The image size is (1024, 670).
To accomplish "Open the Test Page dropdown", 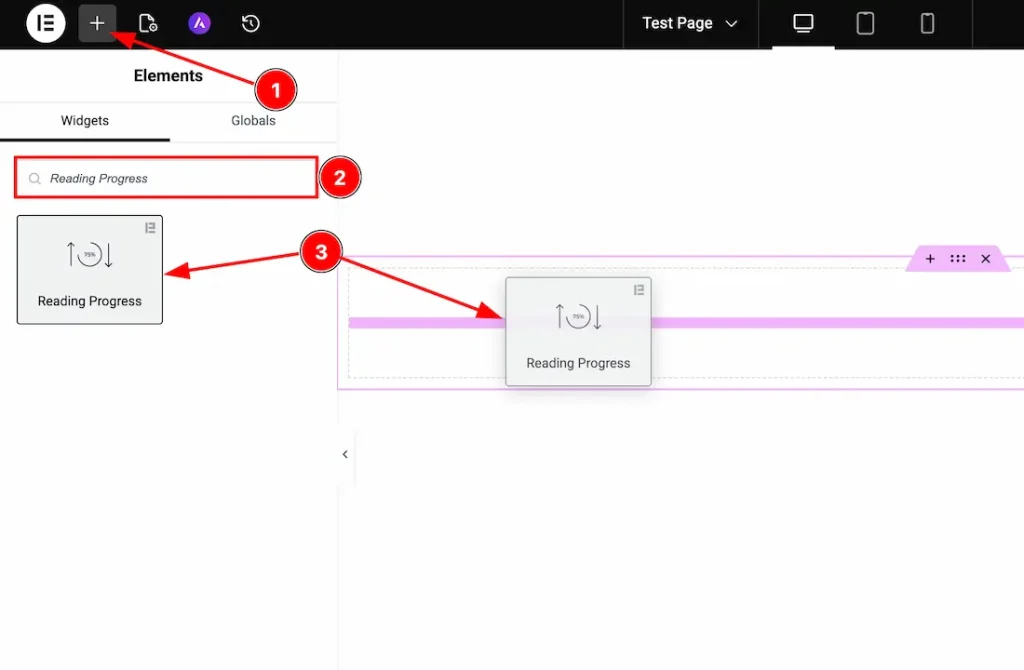I will [x=690, y=23].
